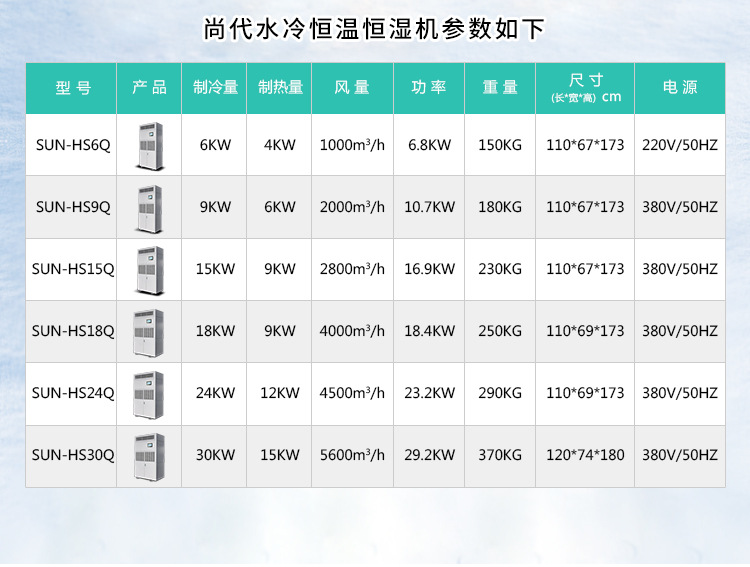Select the 180KG weight cell

pyautogui.click(x=500, y=207)
